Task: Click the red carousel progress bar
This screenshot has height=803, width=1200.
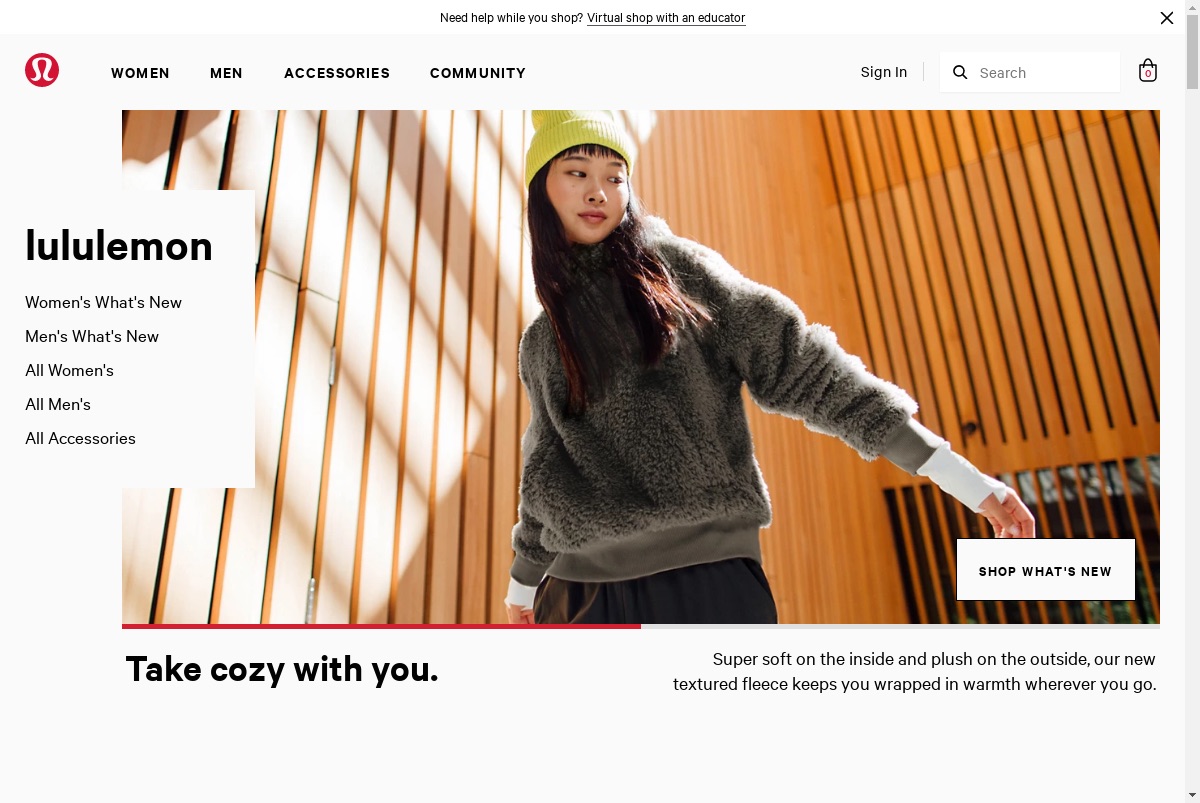Action: coord(381,626)
